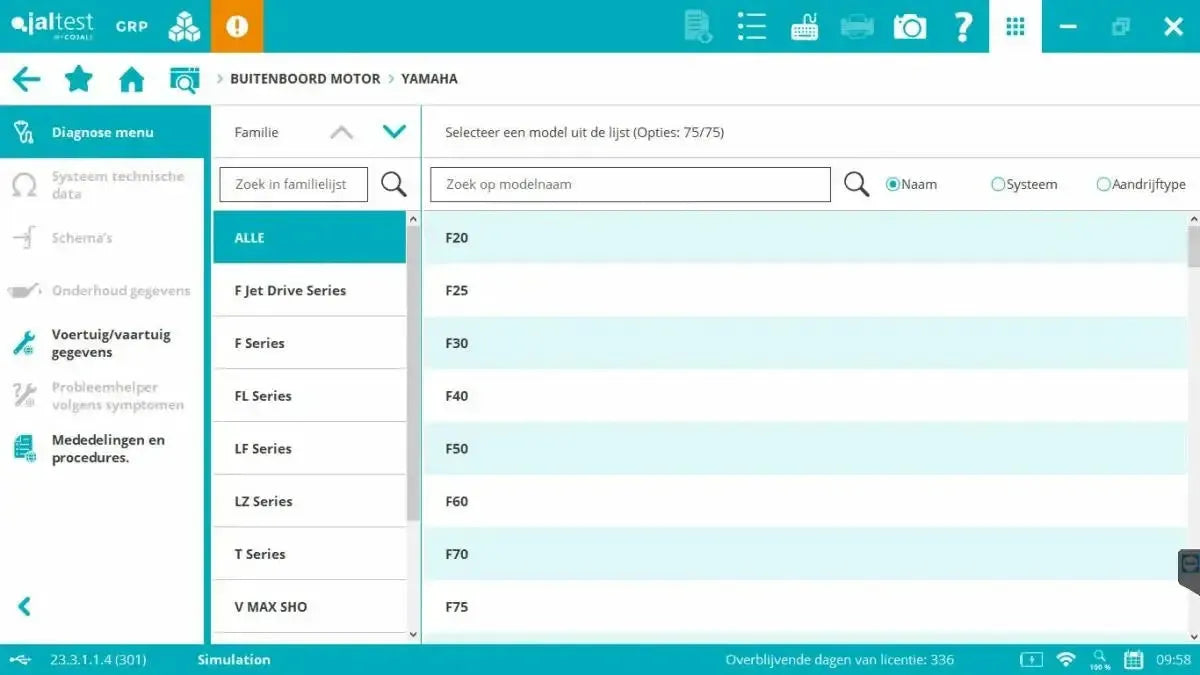Collapse the Familie list upward

[341, 131]
